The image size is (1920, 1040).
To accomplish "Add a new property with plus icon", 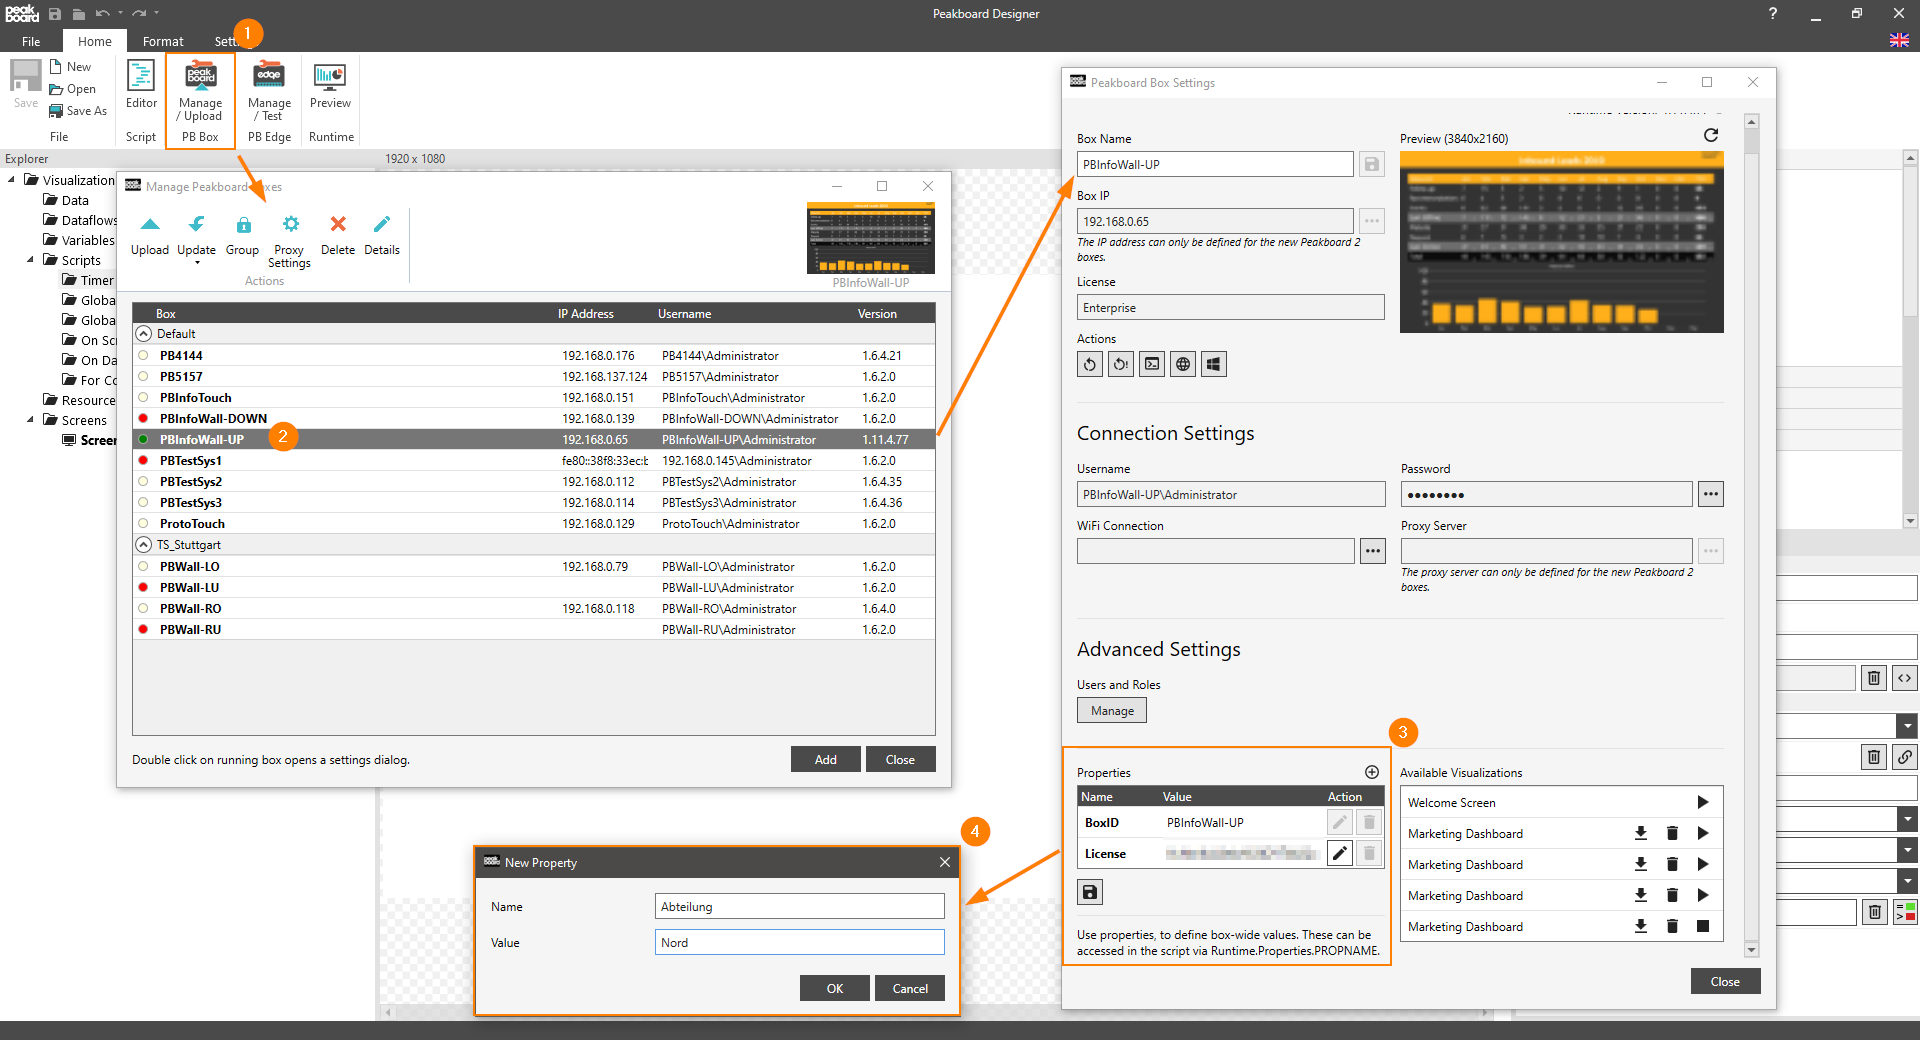I will point(1372,772).
